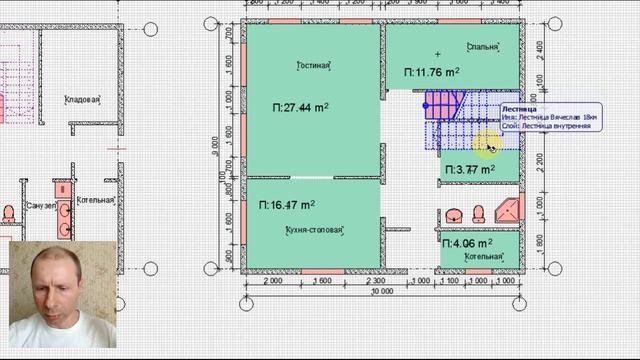Image resolution: width=640 pixels, height=360 pixels.
Task: Click the П:4.06 m² area value
Action: [467, 244]
